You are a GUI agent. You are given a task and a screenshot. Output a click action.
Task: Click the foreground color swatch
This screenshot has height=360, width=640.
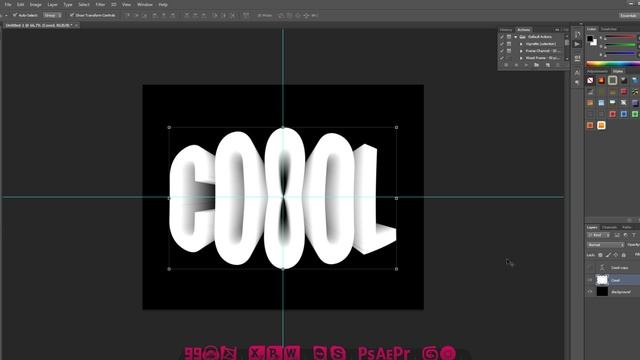590,39
